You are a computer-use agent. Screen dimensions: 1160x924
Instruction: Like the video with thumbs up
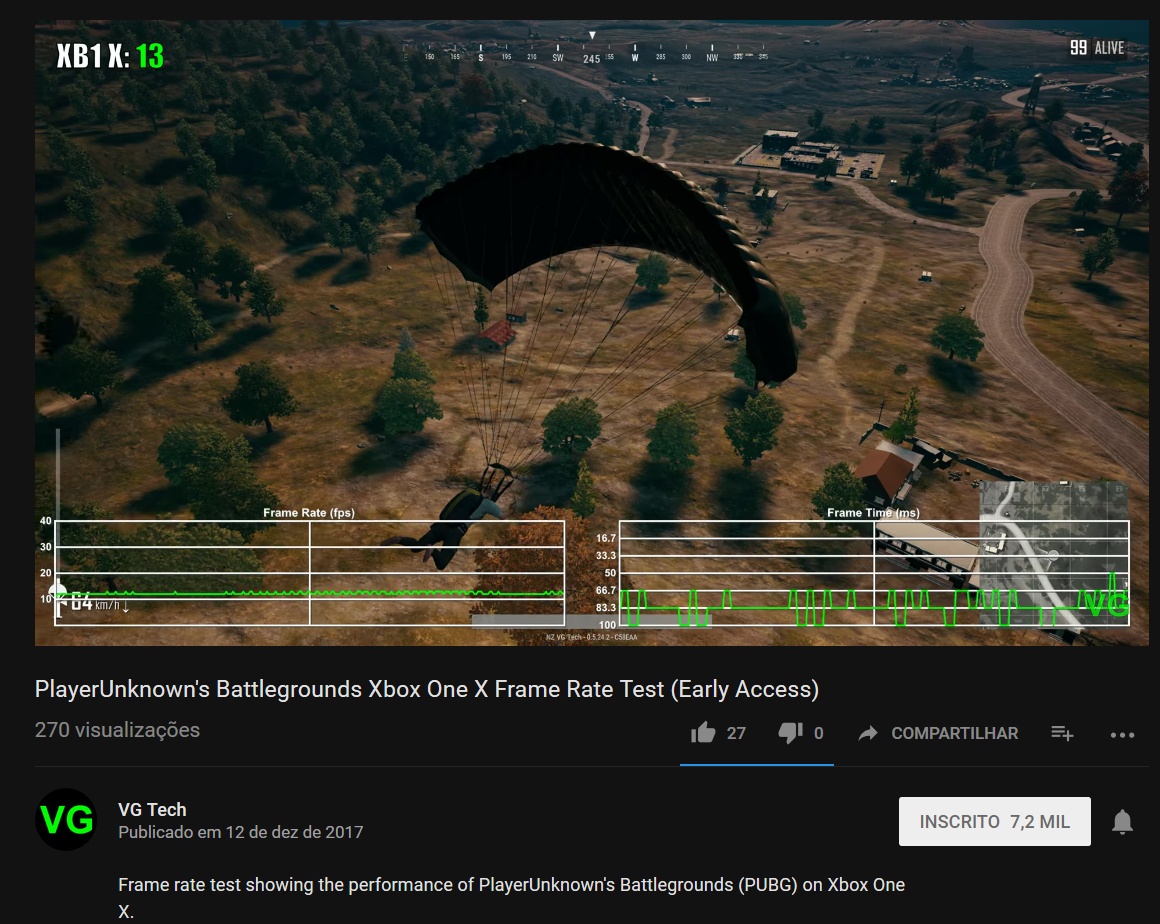[x=703, y=732]
